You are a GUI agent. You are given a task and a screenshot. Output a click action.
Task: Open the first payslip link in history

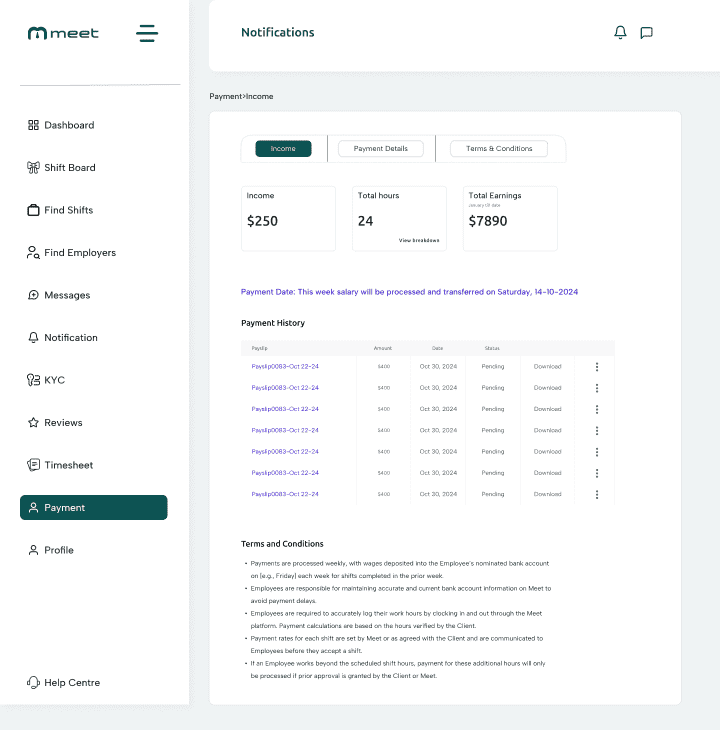285,367
